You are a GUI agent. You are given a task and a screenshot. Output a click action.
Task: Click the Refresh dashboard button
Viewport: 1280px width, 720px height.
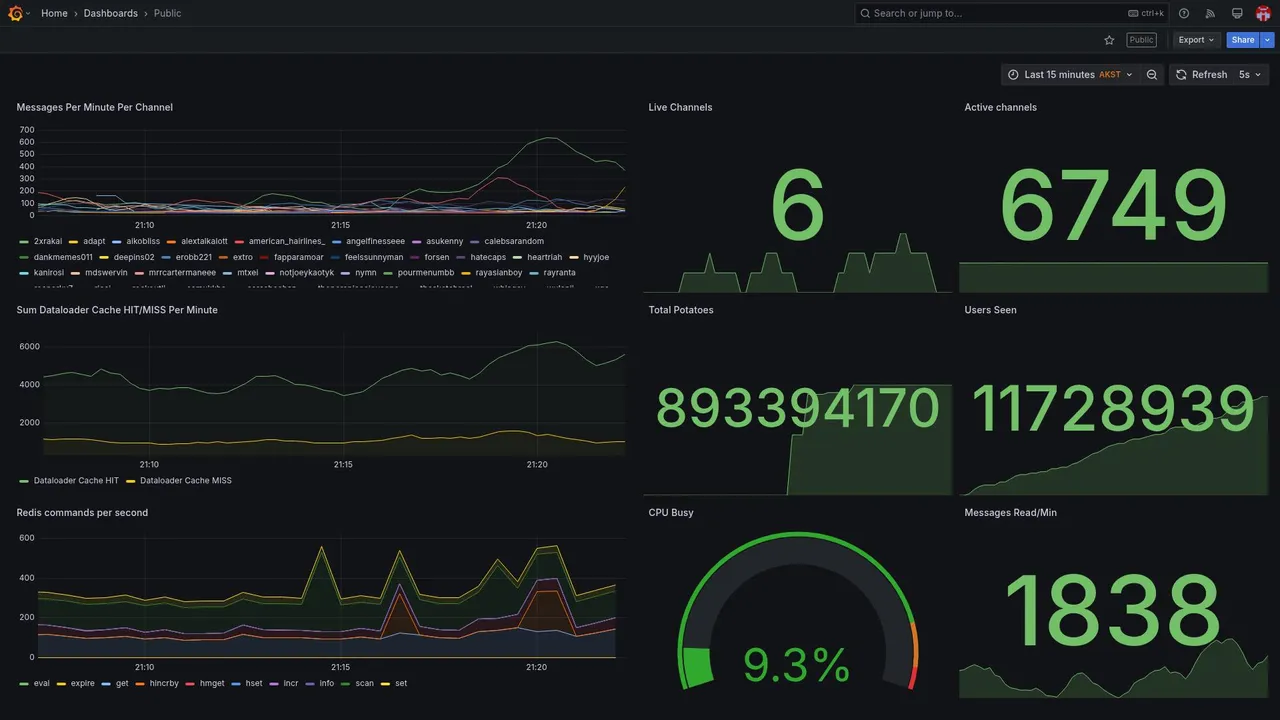point(1201,75)
